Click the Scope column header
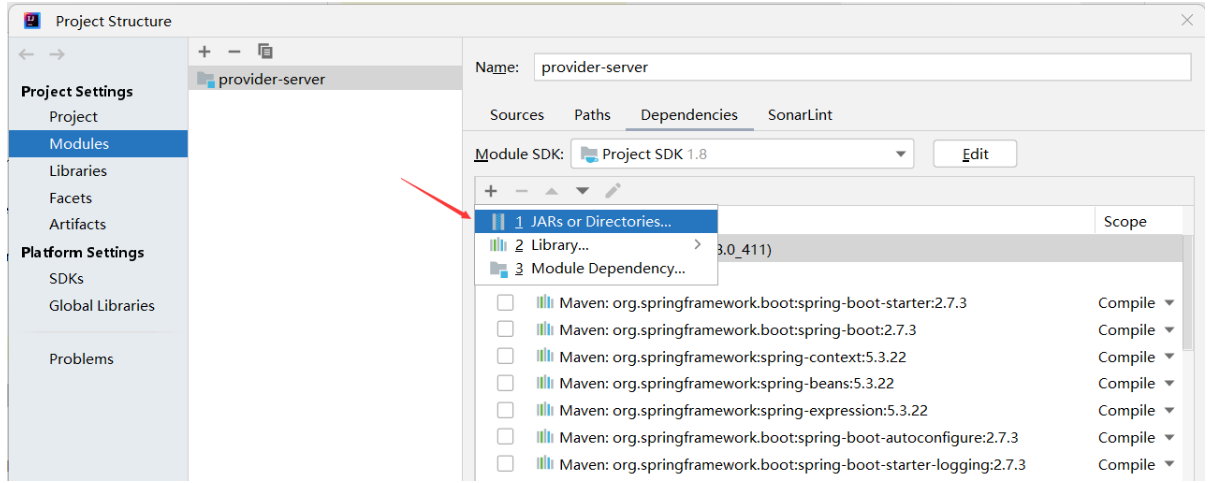This screenshot has width=1210, height=483. coord(1124,222)
